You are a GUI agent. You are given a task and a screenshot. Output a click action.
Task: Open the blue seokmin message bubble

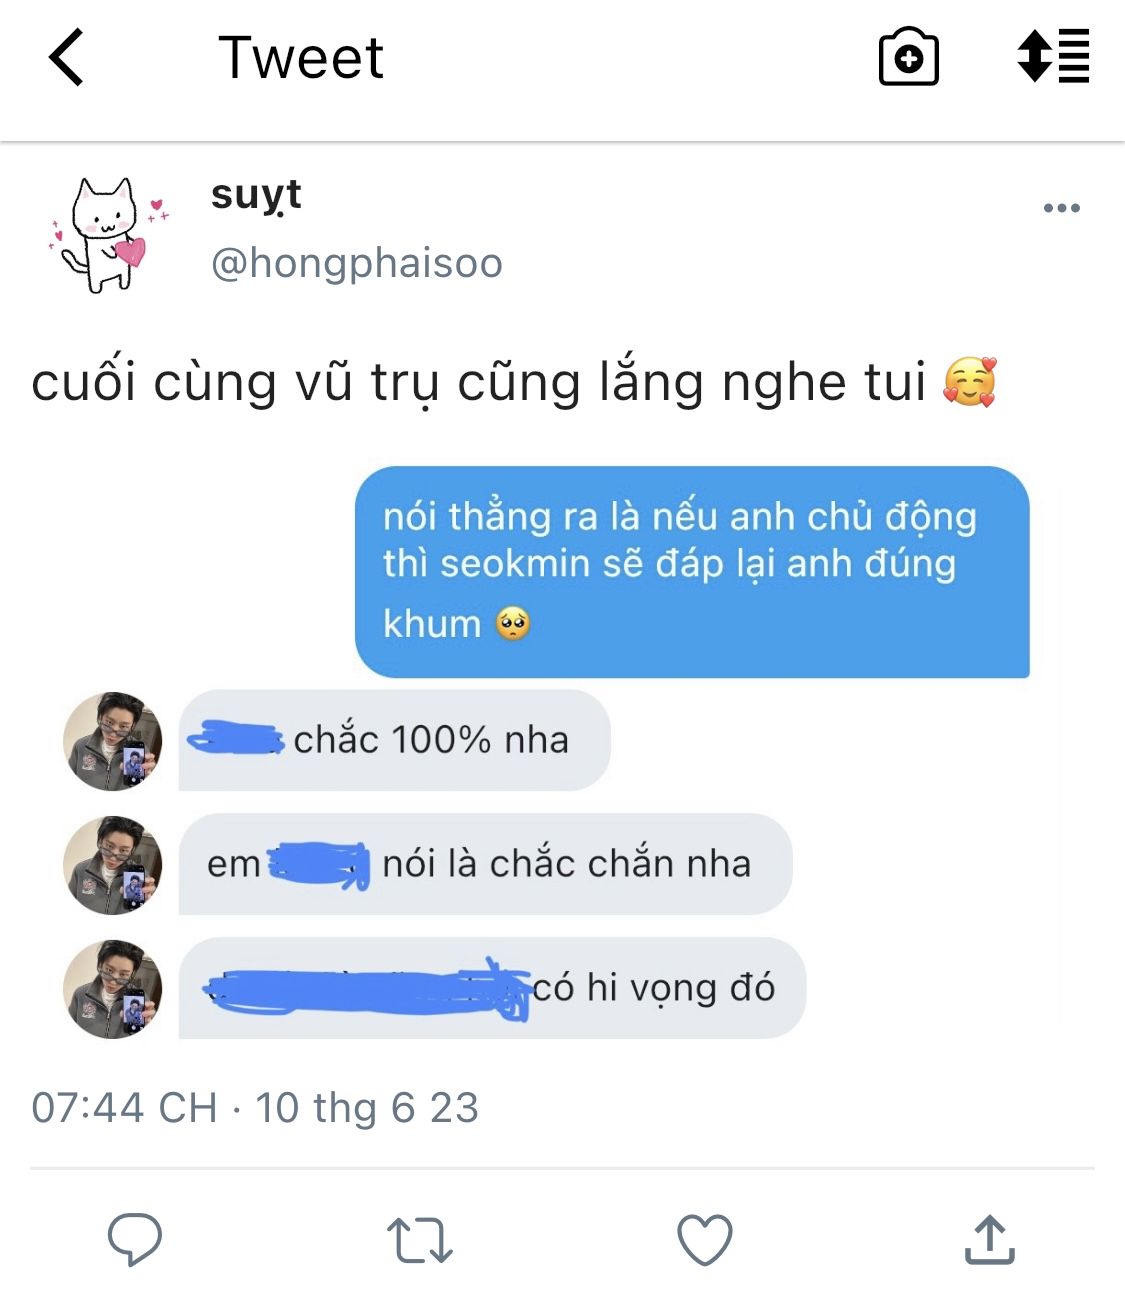[x=692, y=572]
